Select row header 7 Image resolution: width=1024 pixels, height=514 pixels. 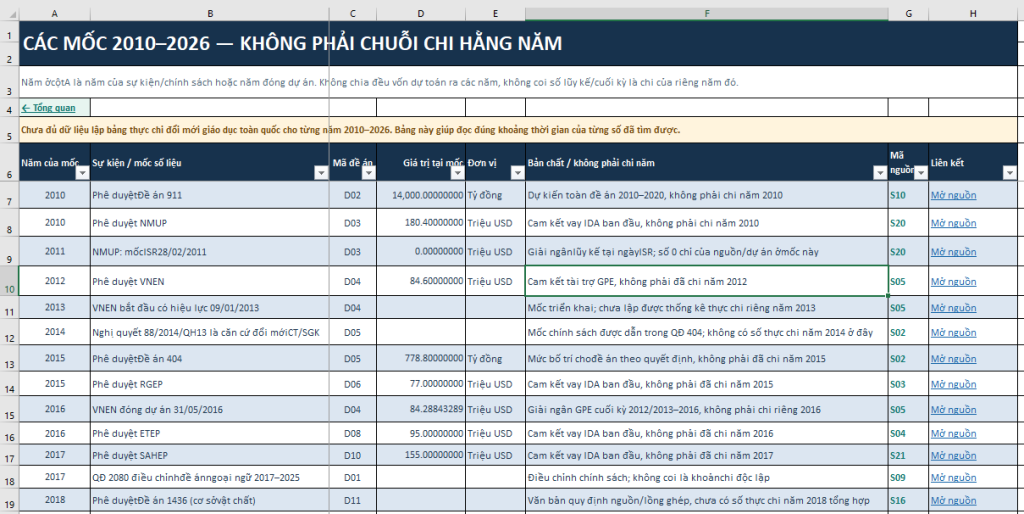[9, 195]
